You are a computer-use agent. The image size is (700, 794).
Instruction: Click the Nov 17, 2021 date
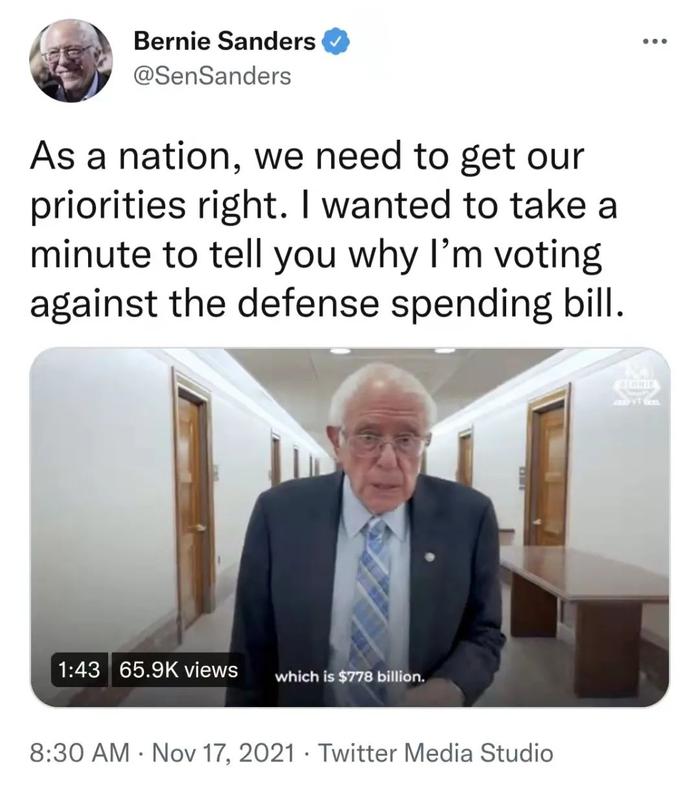tap(223, 752)
